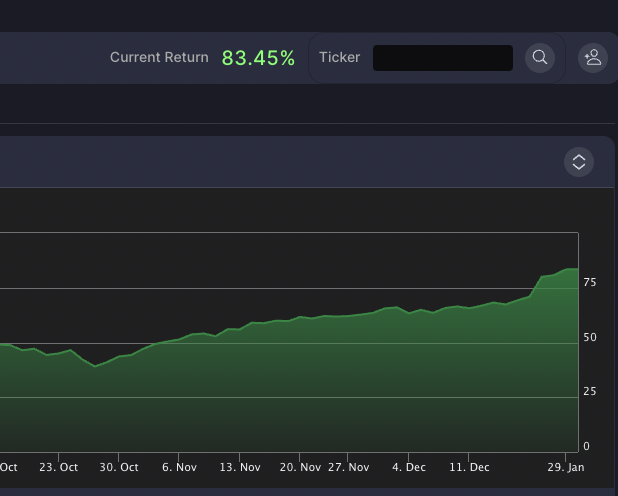Screen dimensions: 618x496
Task: Click the Current Return label
Action: [159, 58]
